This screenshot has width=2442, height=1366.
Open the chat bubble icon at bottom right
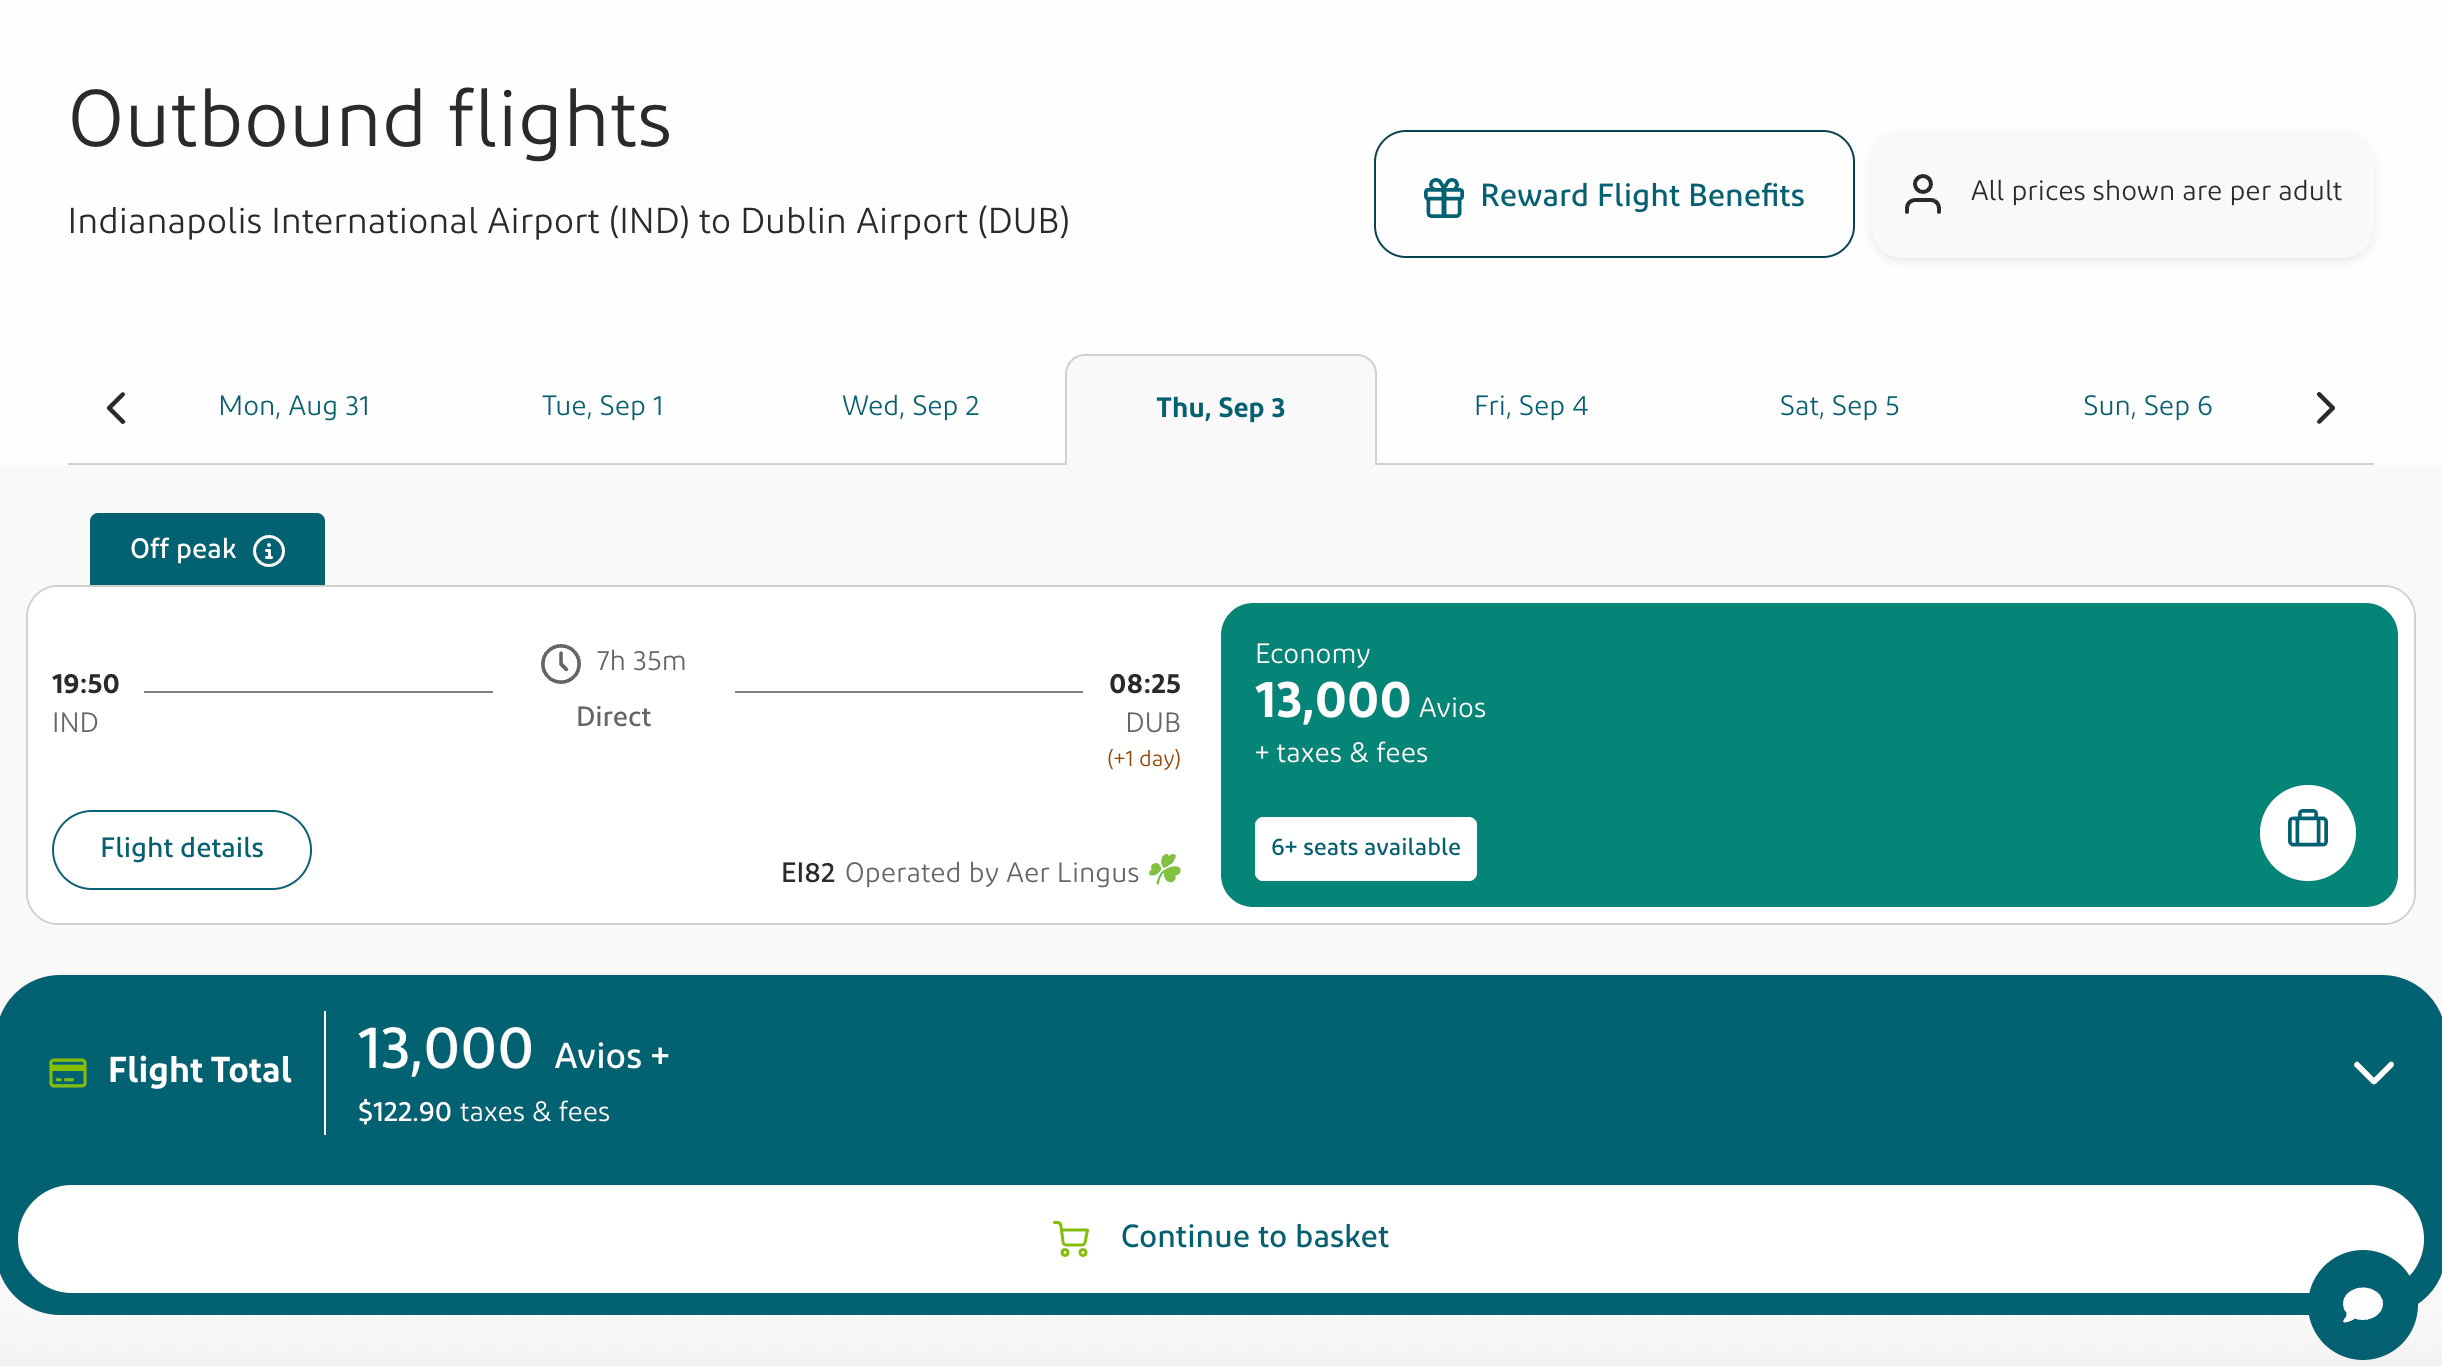pos(2363,1303)
